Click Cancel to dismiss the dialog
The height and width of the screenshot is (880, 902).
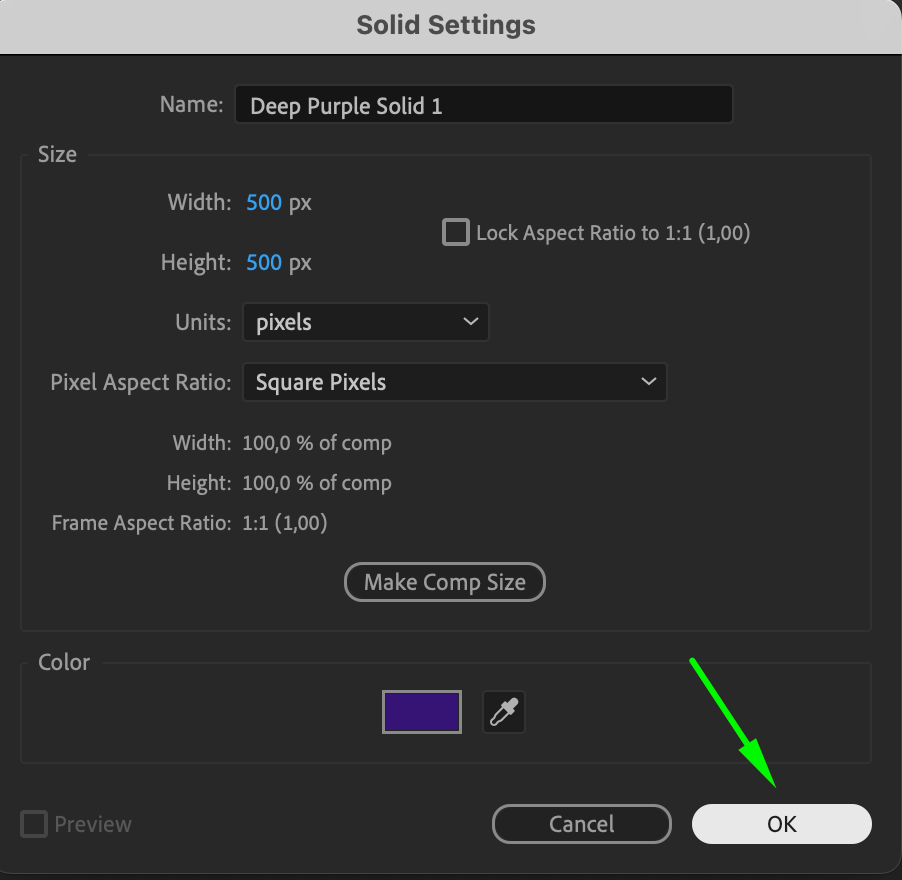click(581, 824)
